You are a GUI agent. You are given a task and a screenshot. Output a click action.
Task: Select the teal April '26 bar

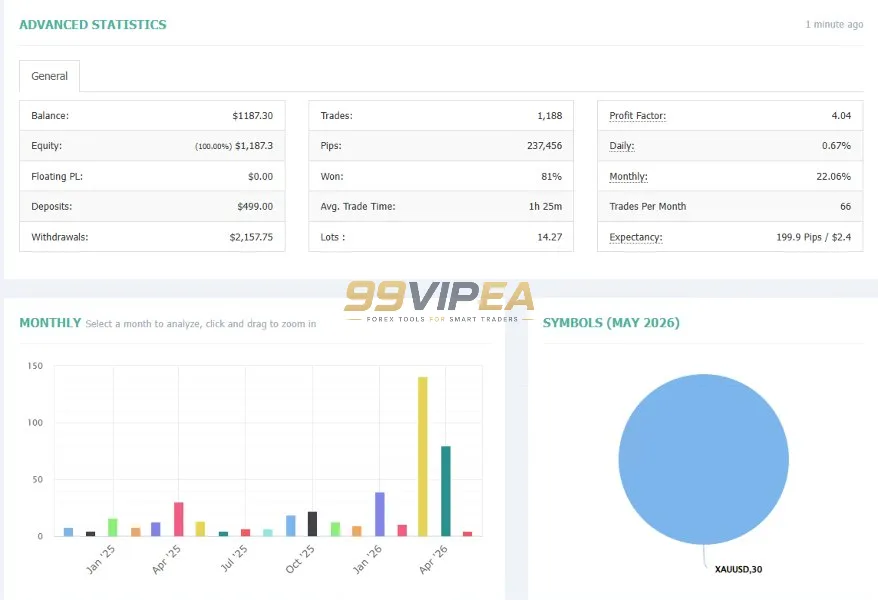point(446,491)
